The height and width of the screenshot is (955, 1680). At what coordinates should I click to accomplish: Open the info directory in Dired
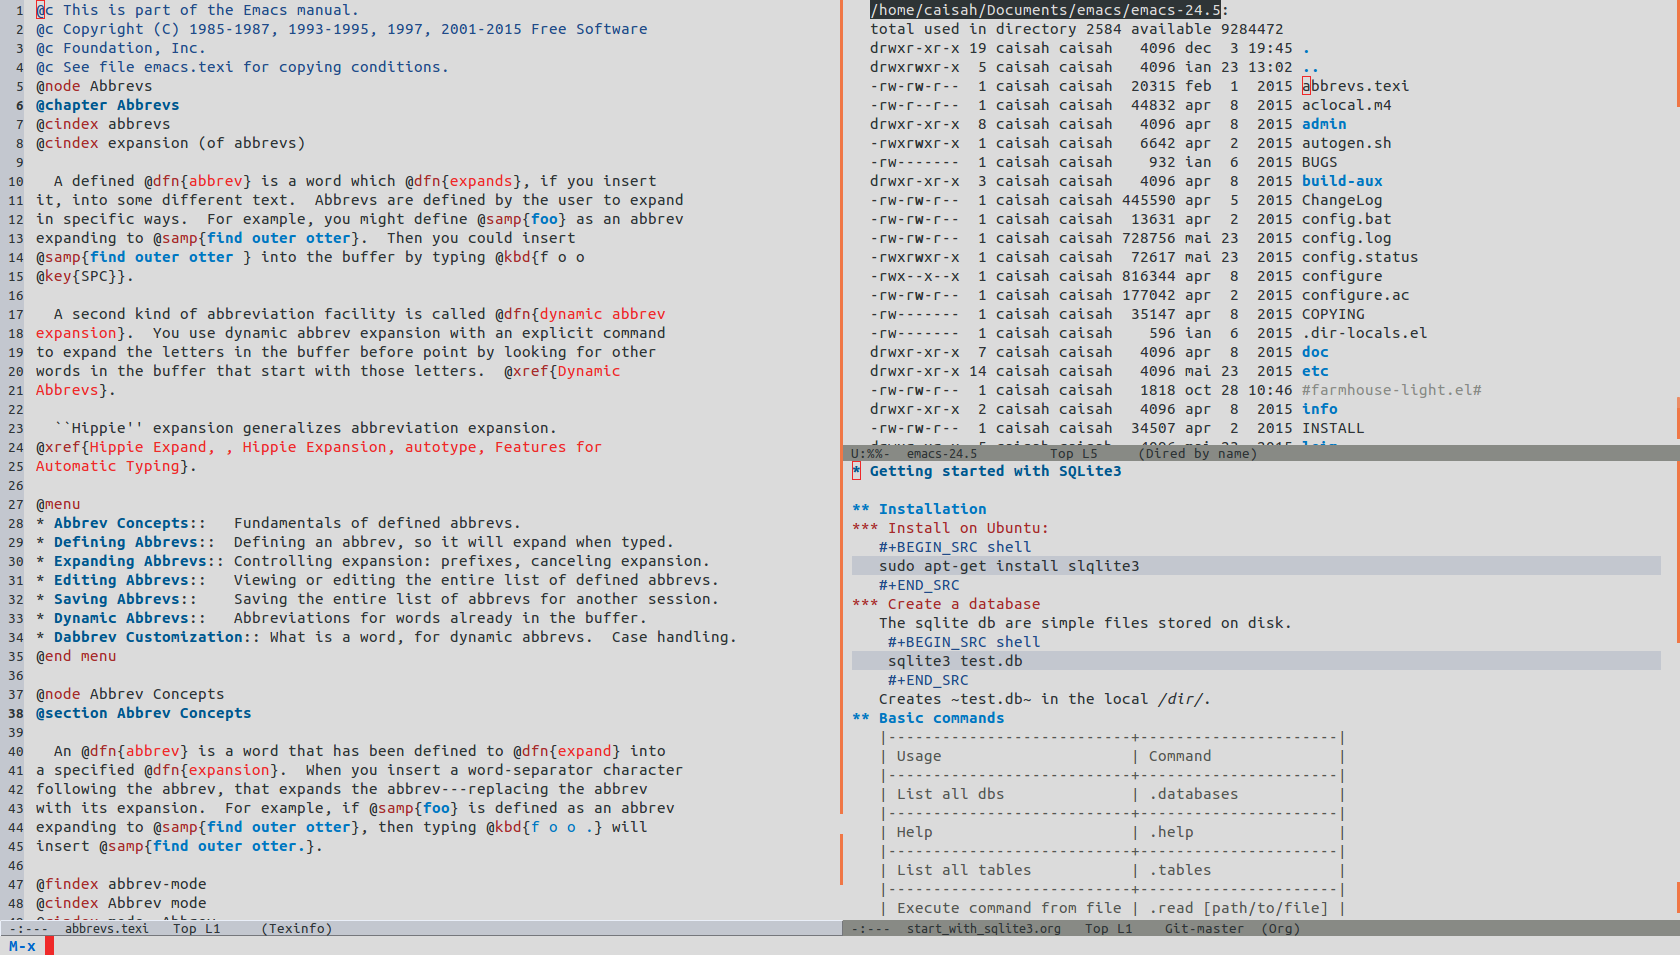(x=1320, y=409)
